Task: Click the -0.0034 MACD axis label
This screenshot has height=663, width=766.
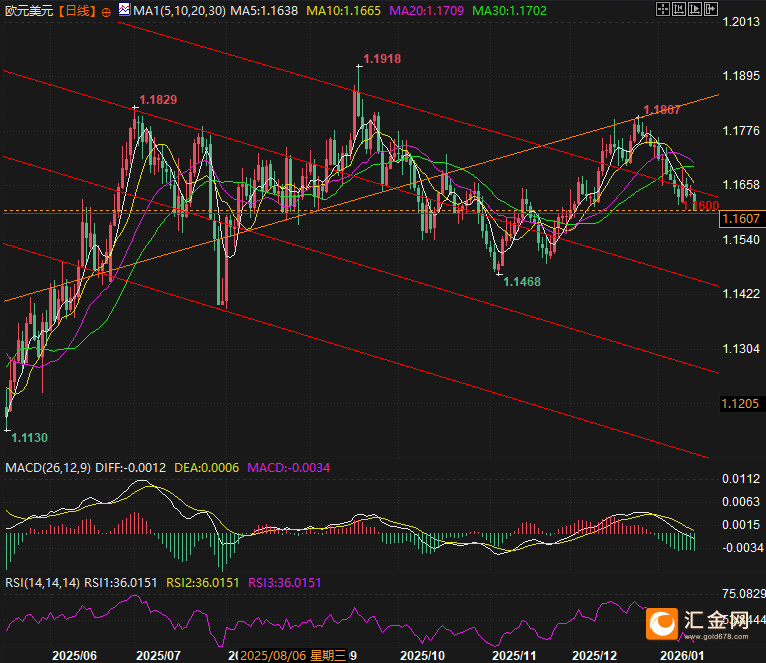Action: 743,548
